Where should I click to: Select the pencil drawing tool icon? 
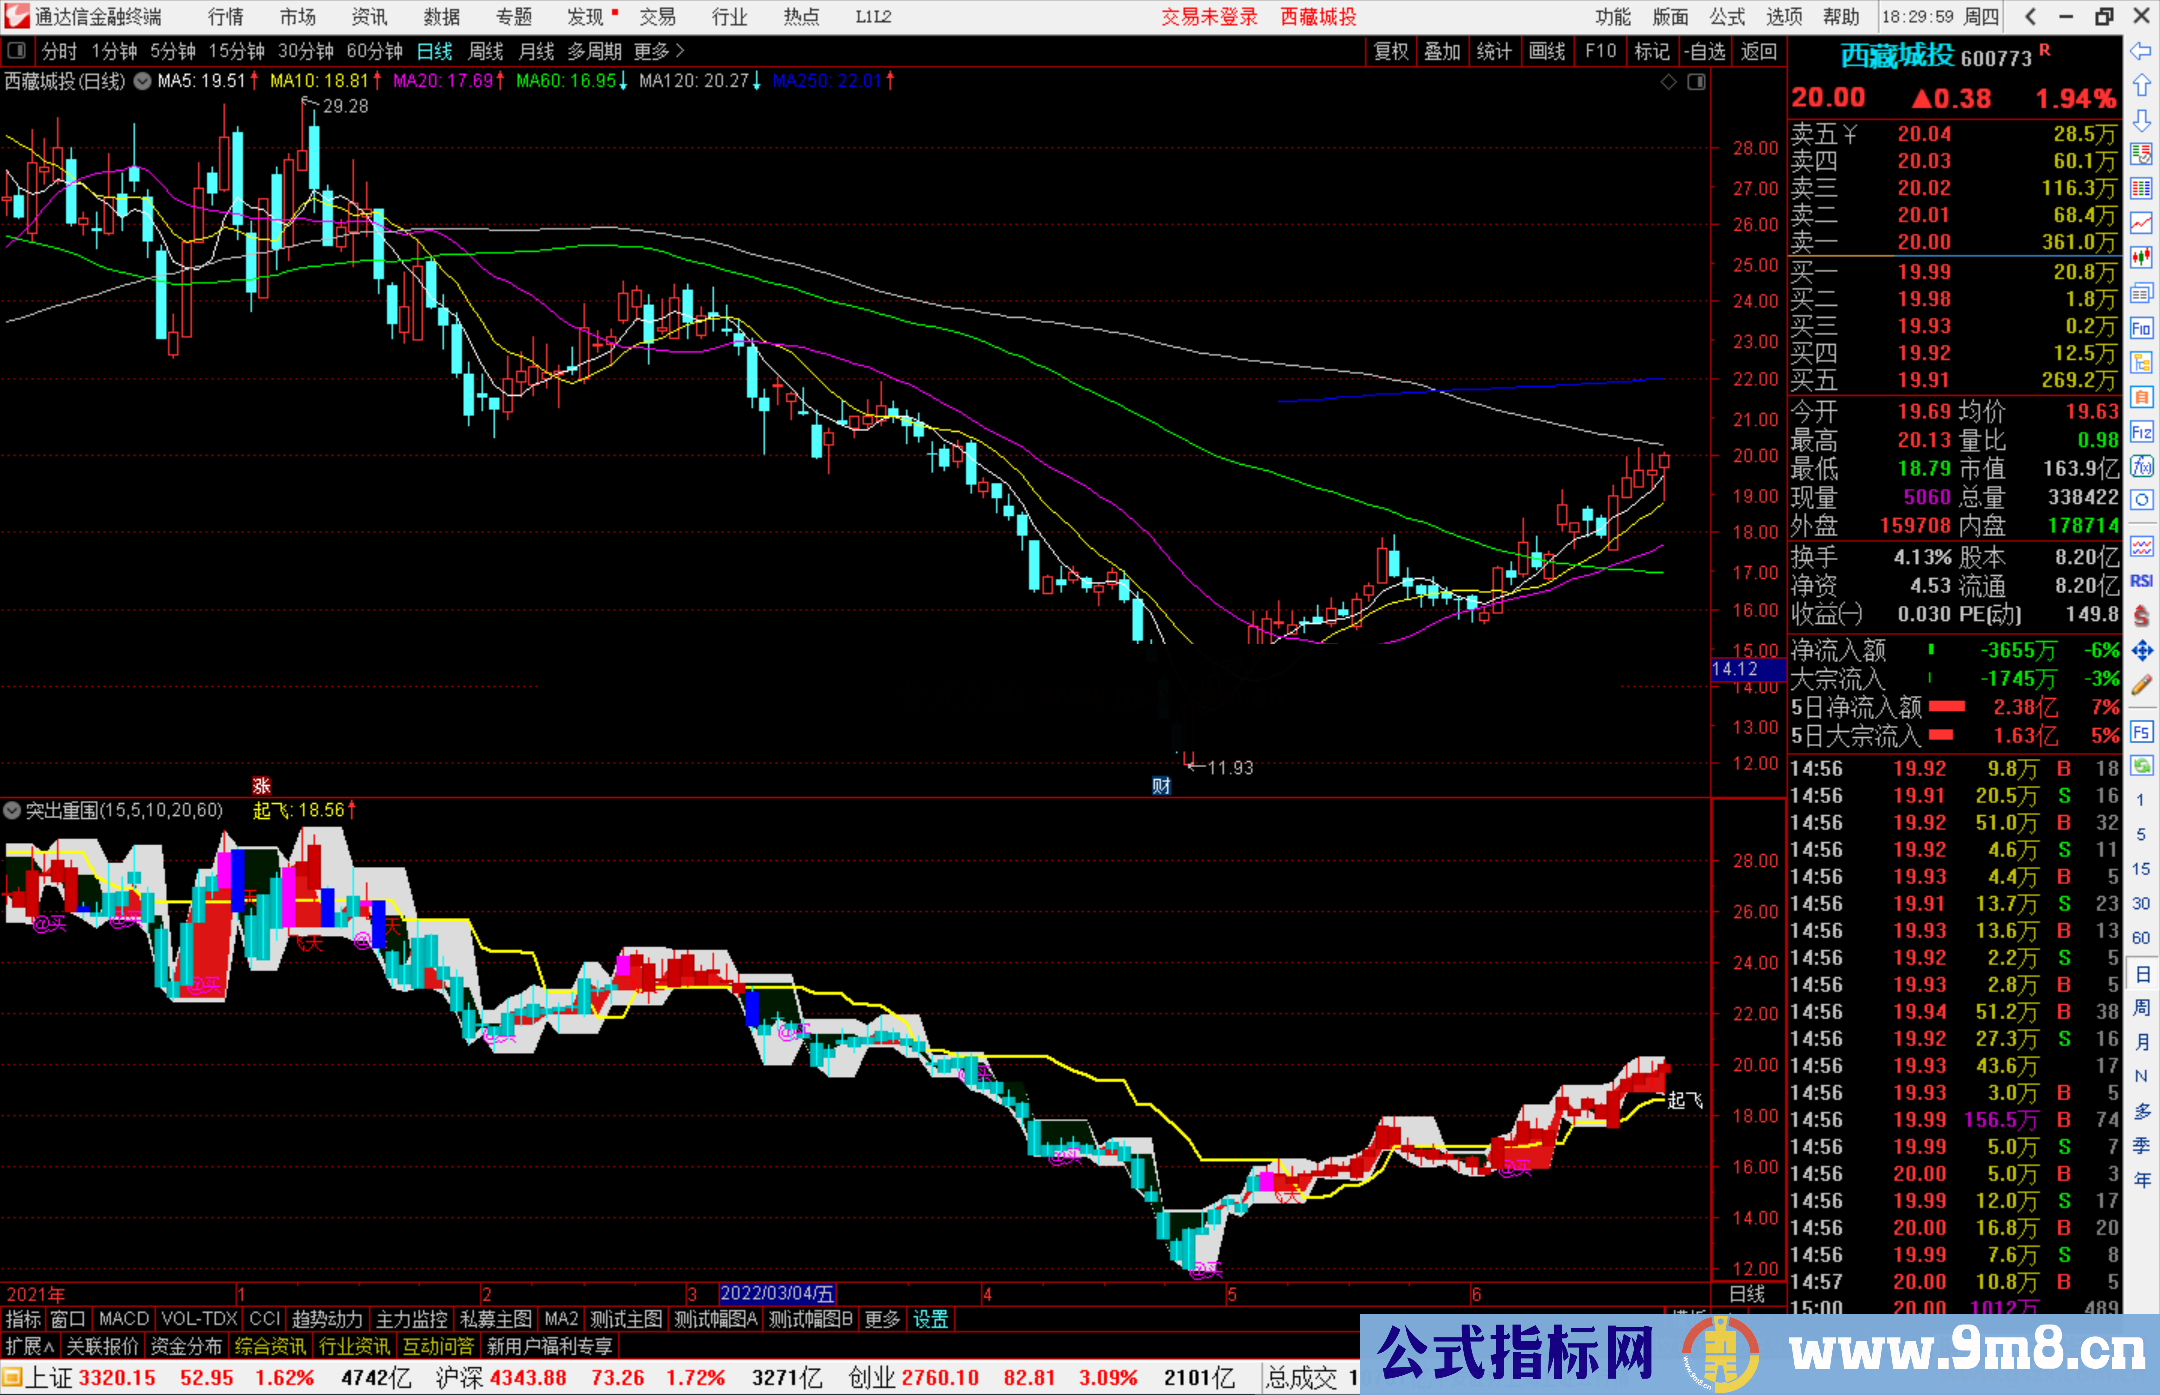[2141, 685]
